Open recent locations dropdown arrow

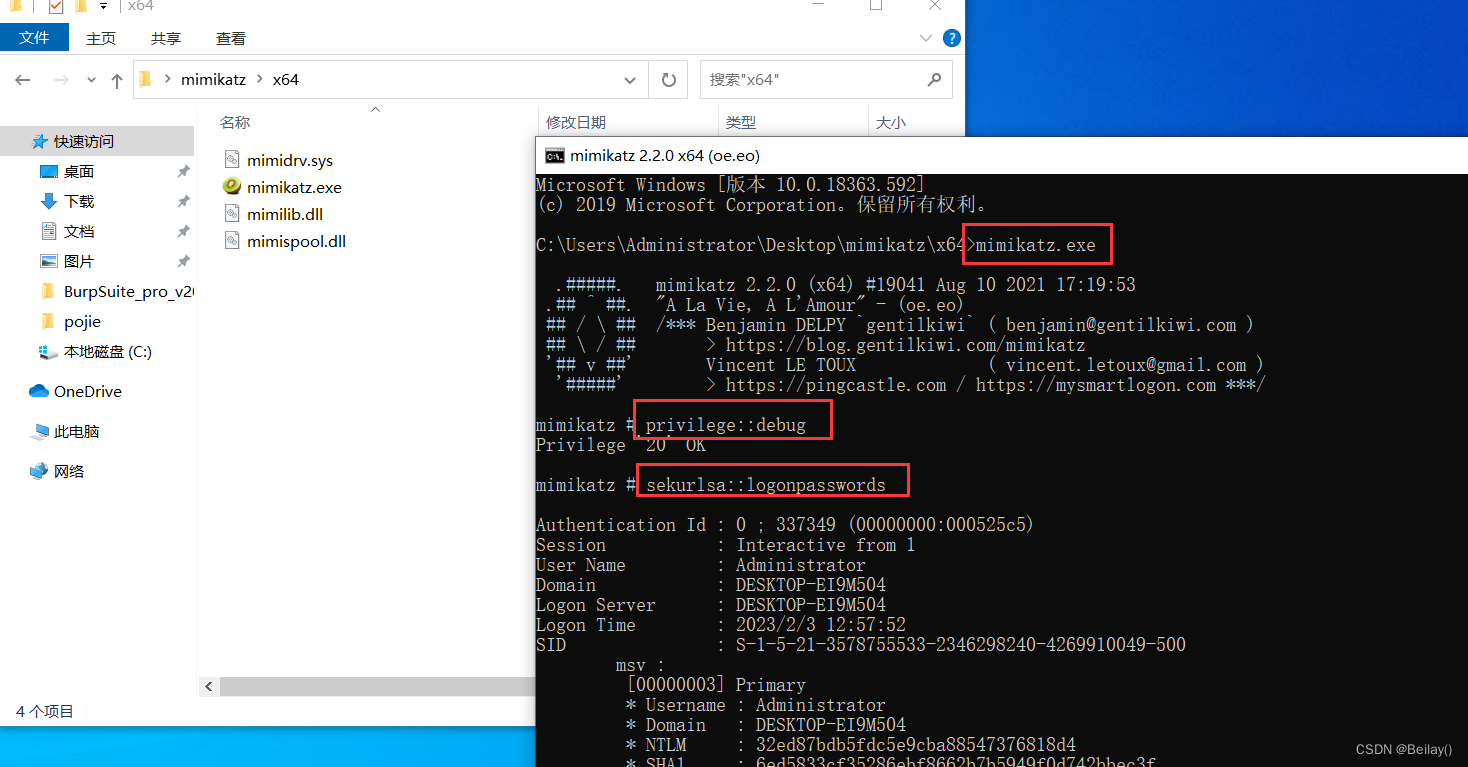[x=91, y=80]
